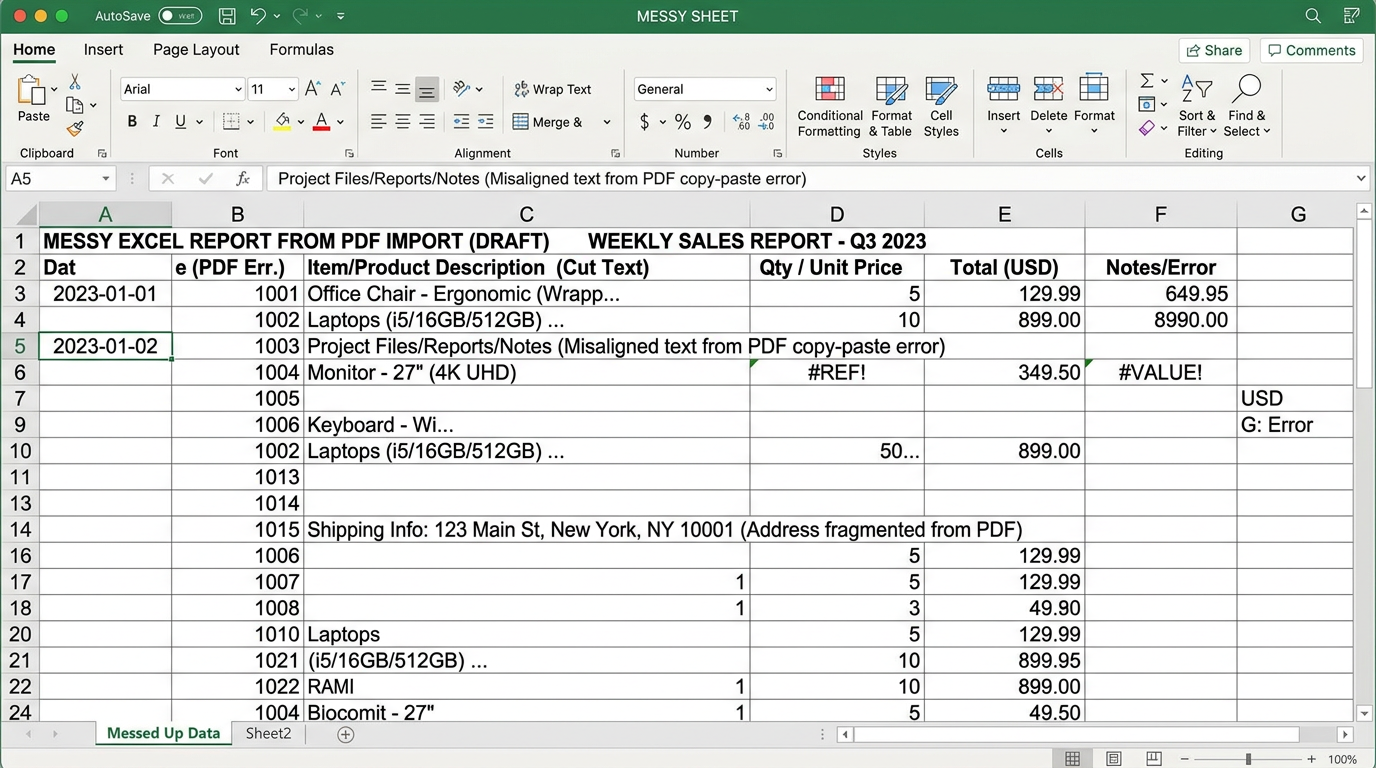This screenshot has width=1376, height=768.
Task: Expand the Name Box dropdown arrow
Action: (105, 179)
